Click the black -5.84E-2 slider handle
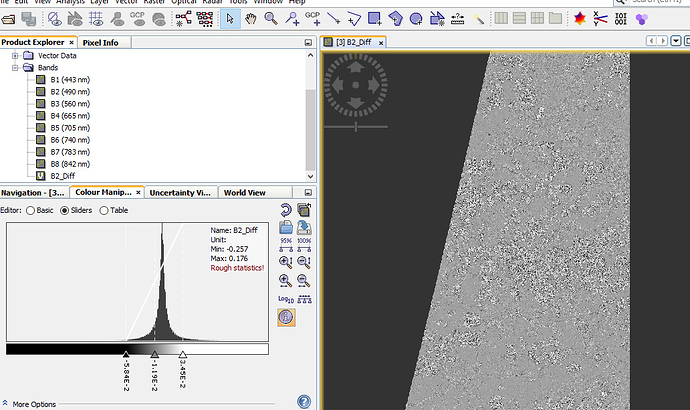Screen dimensions: 690x410 (x=126, y=354)
